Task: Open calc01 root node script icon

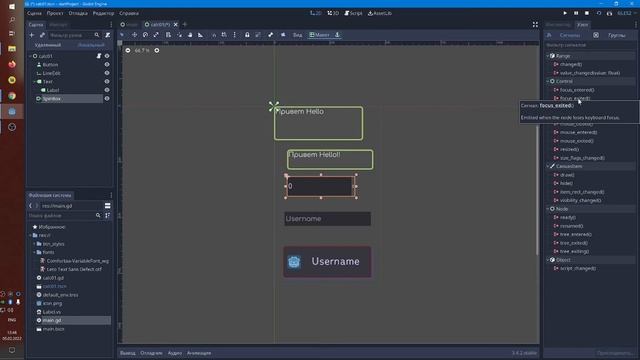Action: pyautogui.click(x=99, y=56)
